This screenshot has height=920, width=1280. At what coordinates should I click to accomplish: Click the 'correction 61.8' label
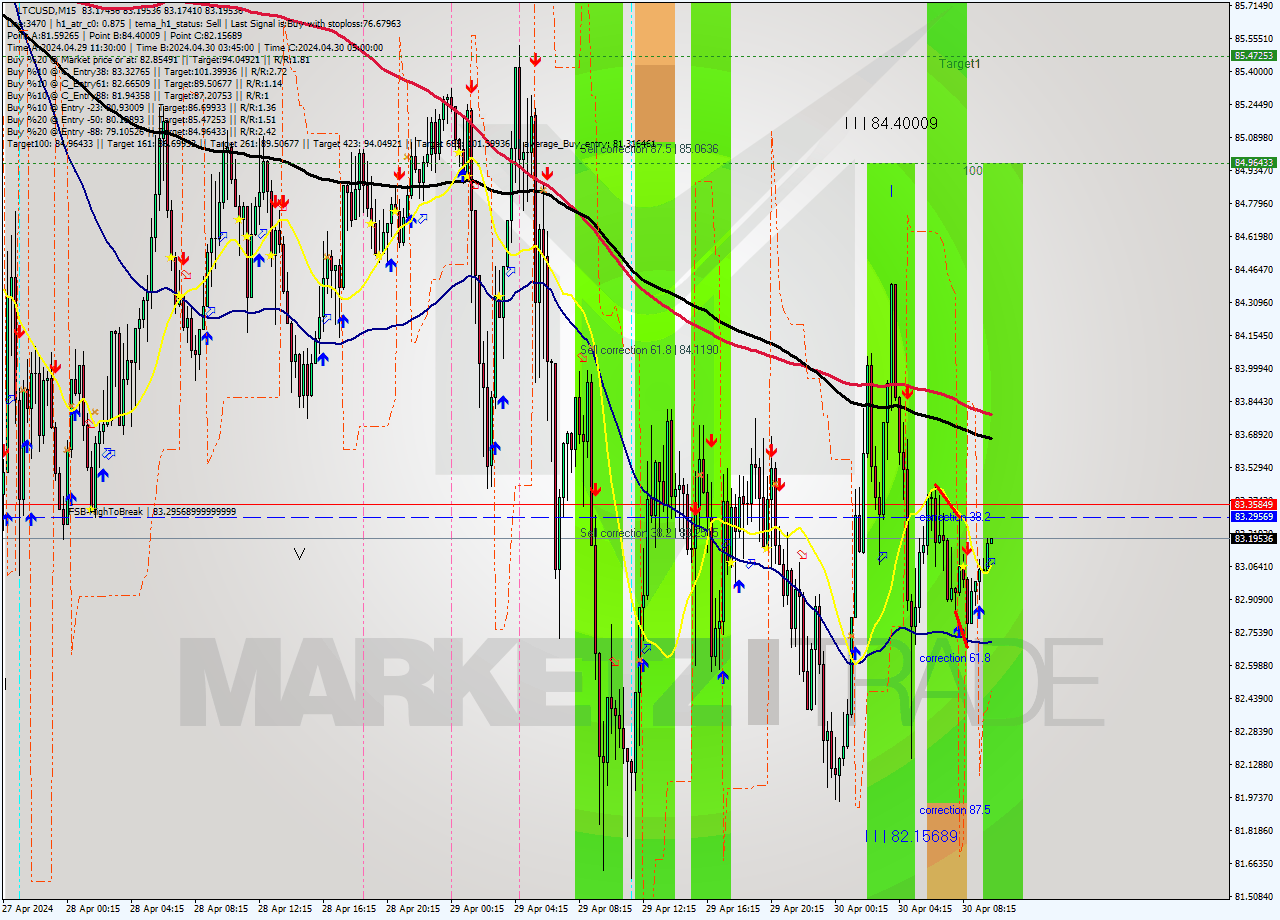[955, 658]
